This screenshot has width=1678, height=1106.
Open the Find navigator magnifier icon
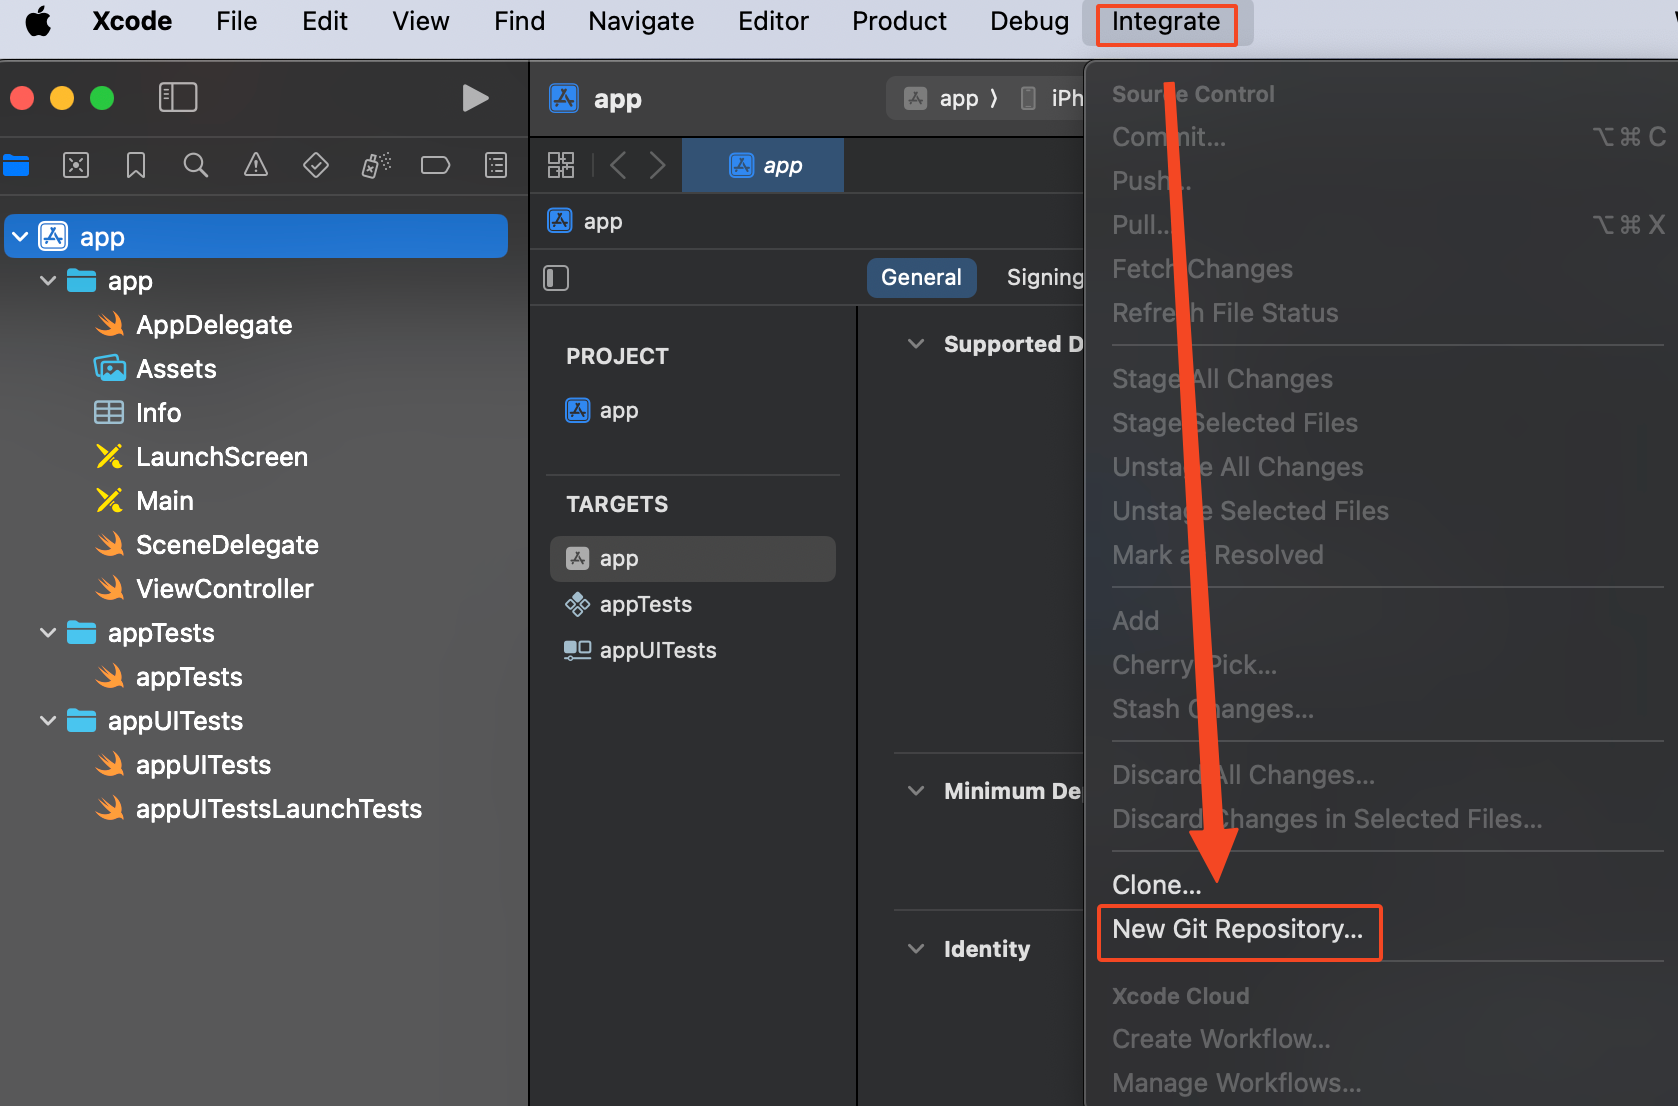(x=196, y=165)
